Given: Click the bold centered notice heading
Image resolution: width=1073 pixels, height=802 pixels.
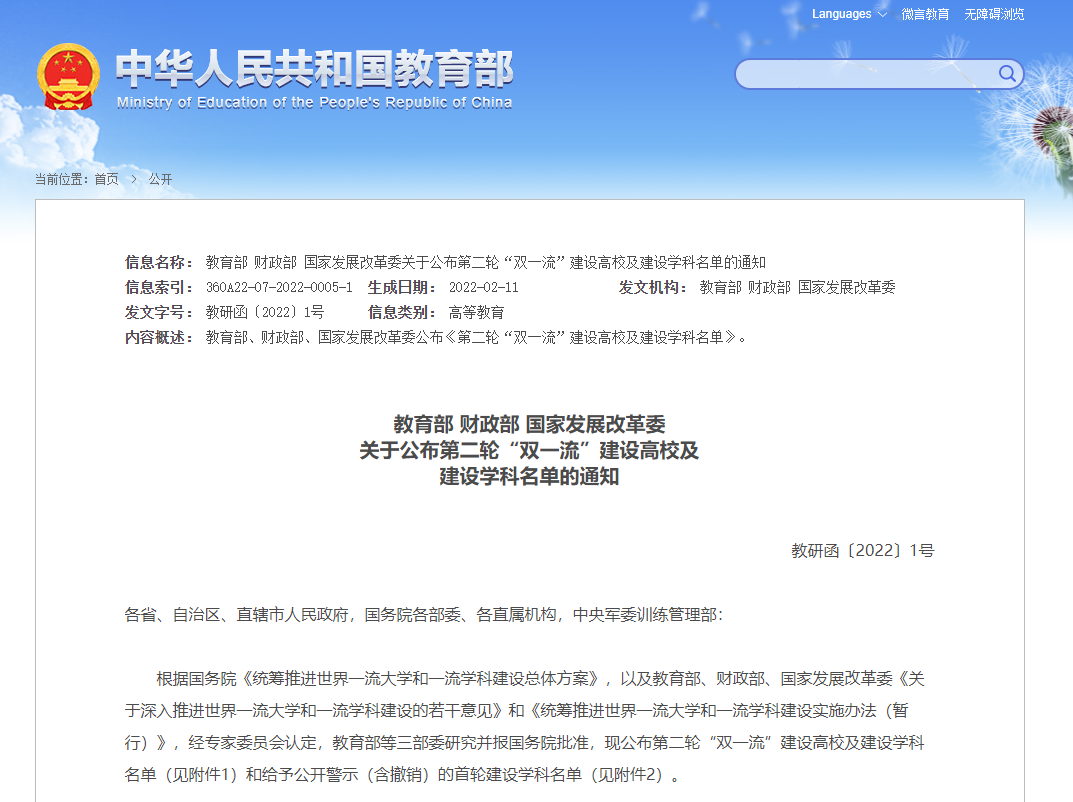Looking at the screenshot, I should pos(529,451).
